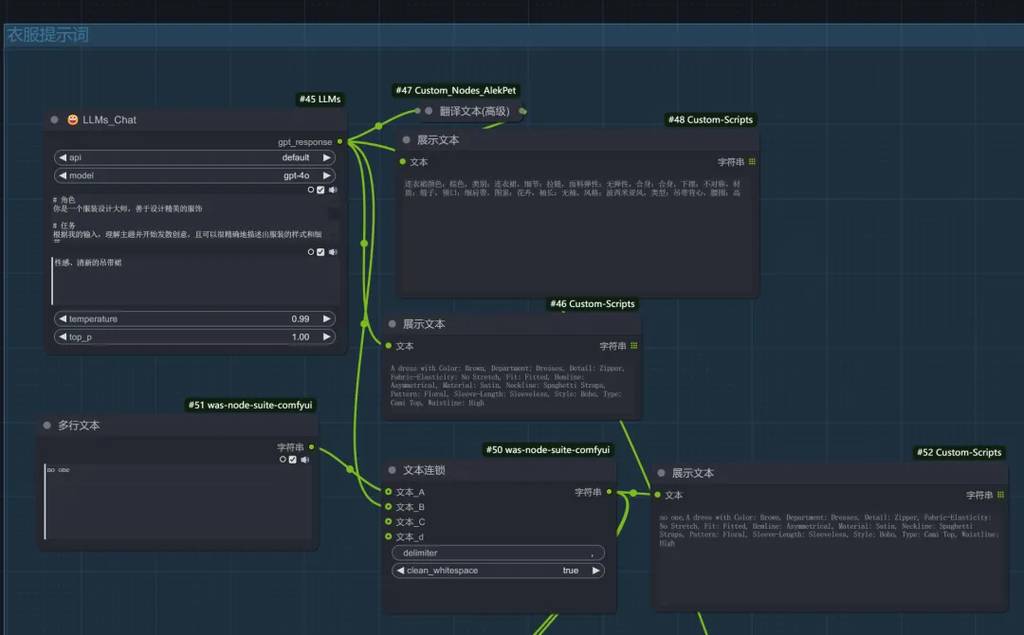This screenshot has height=635, width=1024.
Task: Change the model with the right arrow
Action: [327, 175]
